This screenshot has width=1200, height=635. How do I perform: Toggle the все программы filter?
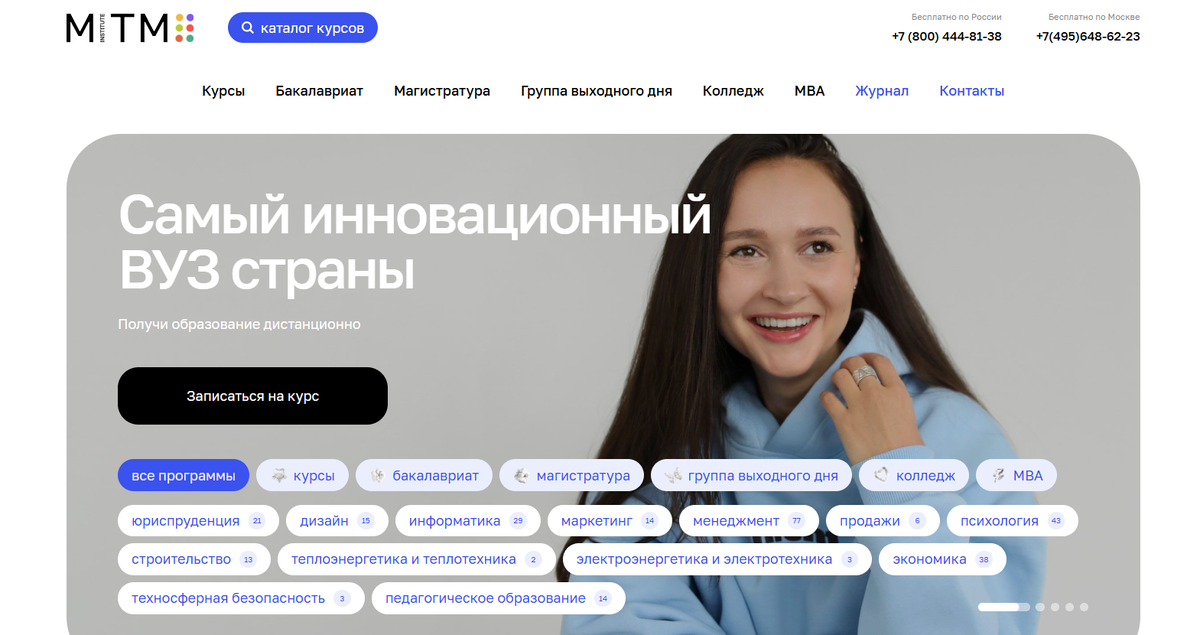point(183,475)
